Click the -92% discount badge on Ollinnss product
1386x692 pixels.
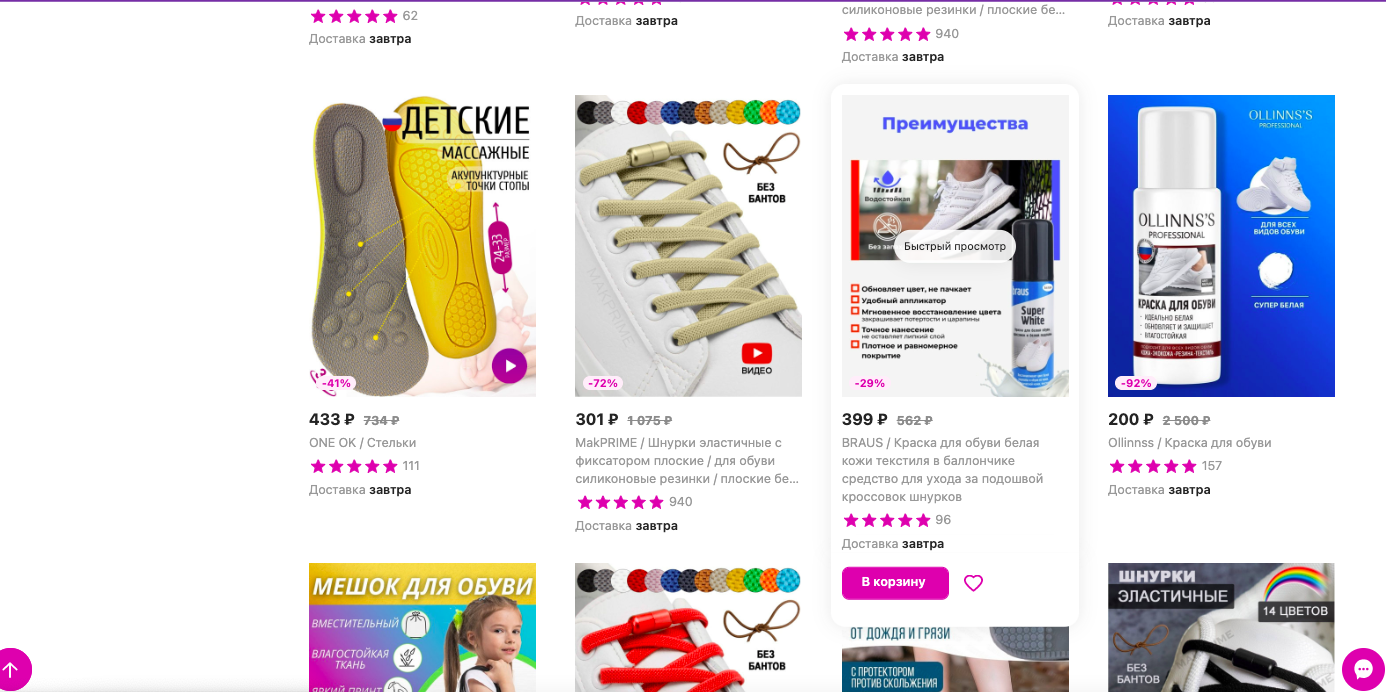pyautogui.click(x=1136, y=383)
